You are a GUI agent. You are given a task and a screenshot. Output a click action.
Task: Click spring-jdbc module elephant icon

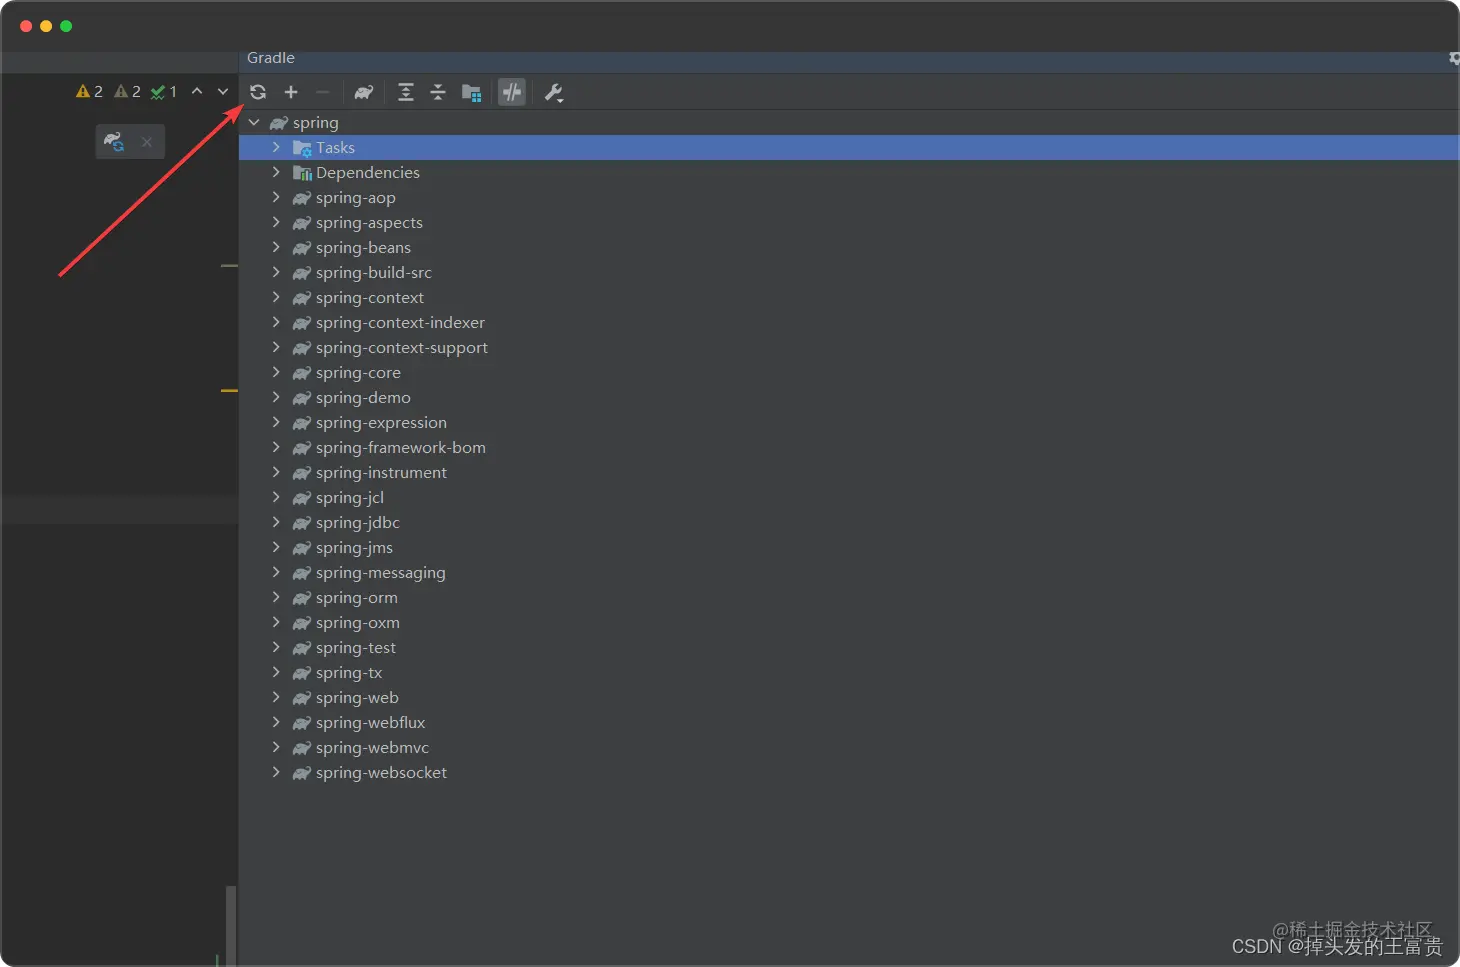(x=301, y=523)
